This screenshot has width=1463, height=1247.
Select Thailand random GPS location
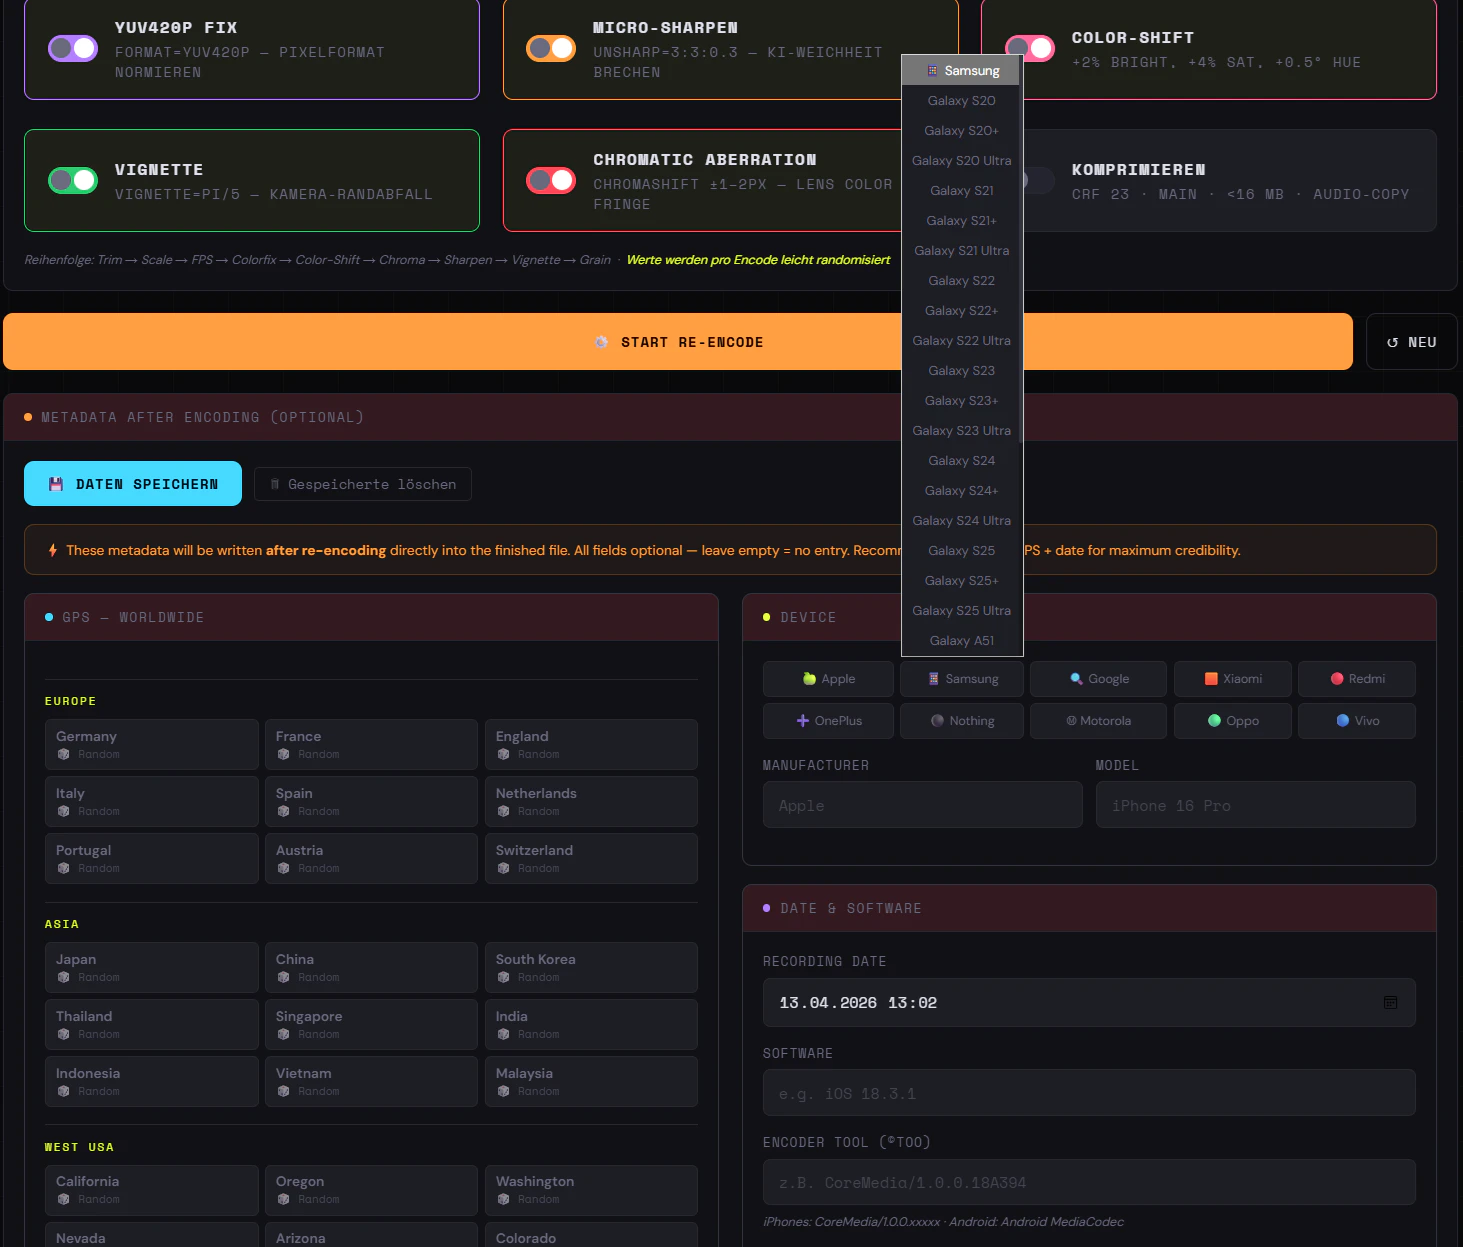point(152,1025)
